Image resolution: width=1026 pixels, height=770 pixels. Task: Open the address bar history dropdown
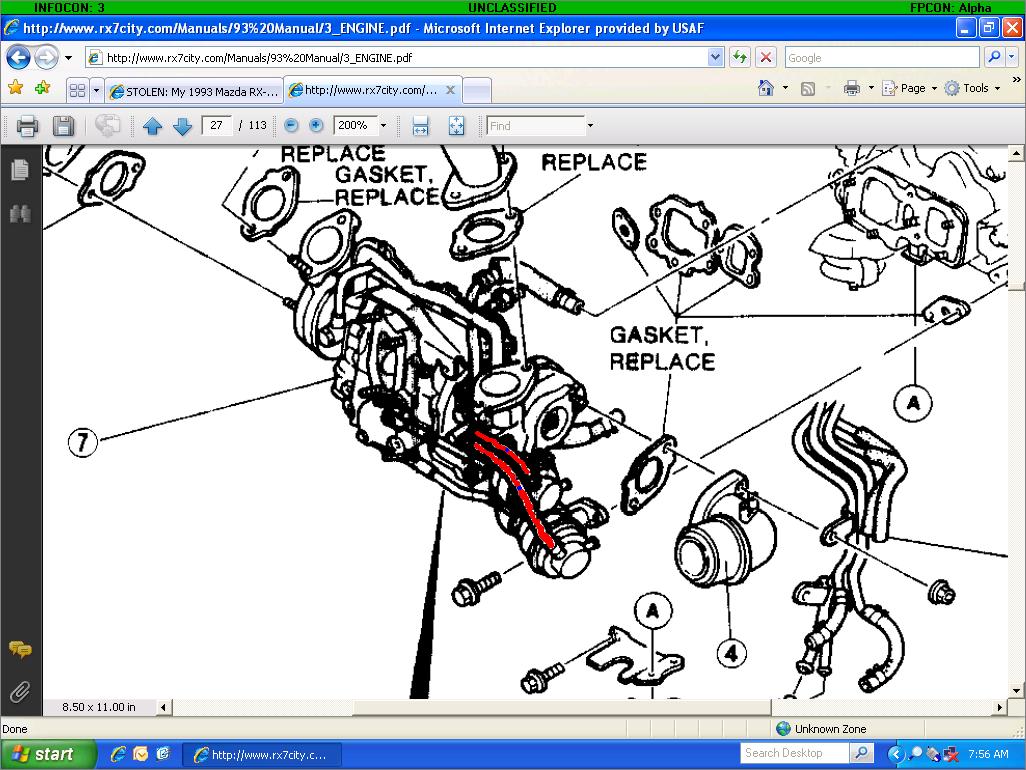pyautogui.click(x=715, y=58)
